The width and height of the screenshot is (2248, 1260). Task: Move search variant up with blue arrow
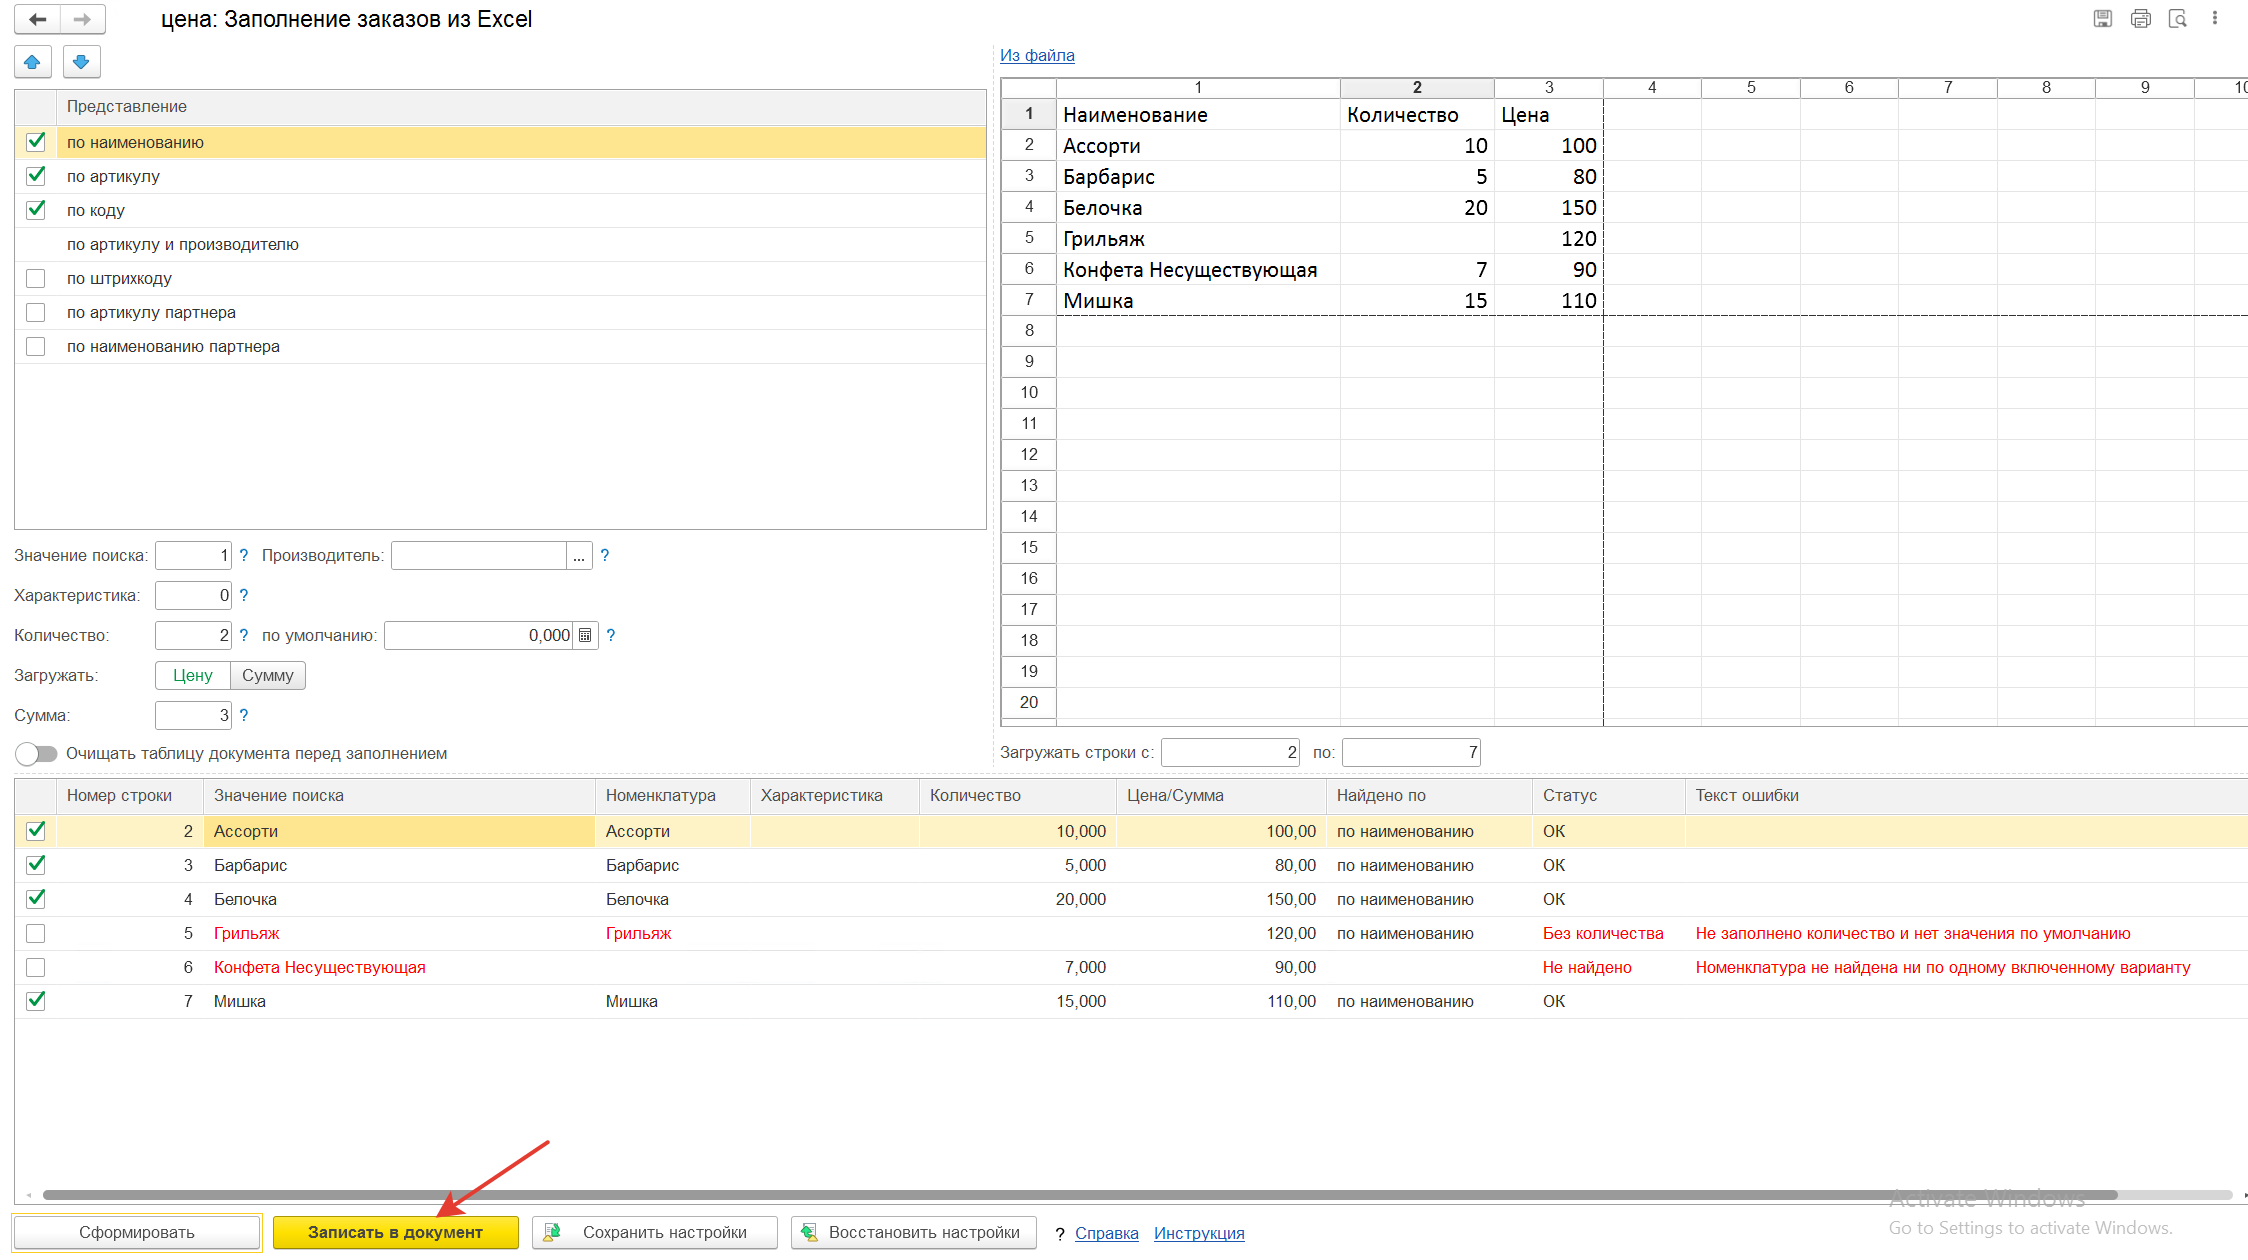[x=33, y=62]
